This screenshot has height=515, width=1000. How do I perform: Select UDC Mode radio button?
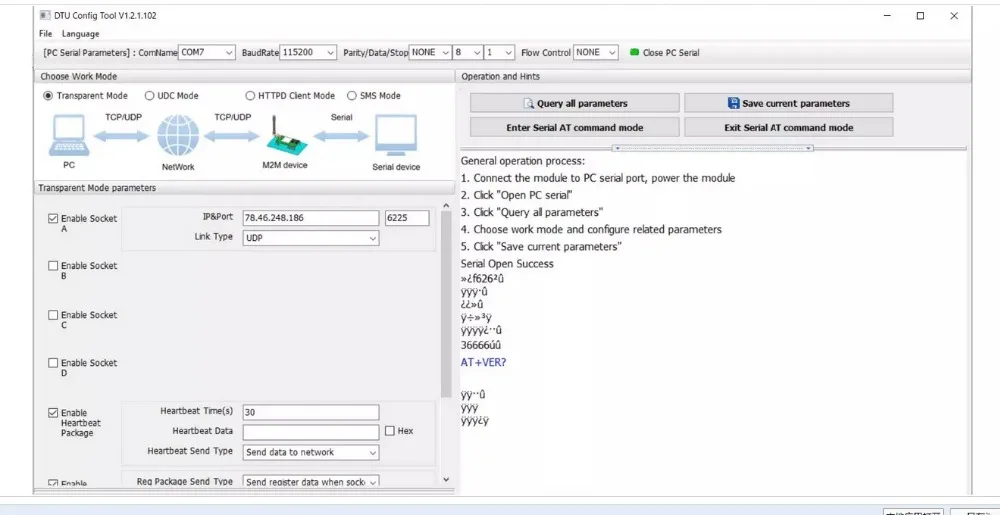click(149, 96)
